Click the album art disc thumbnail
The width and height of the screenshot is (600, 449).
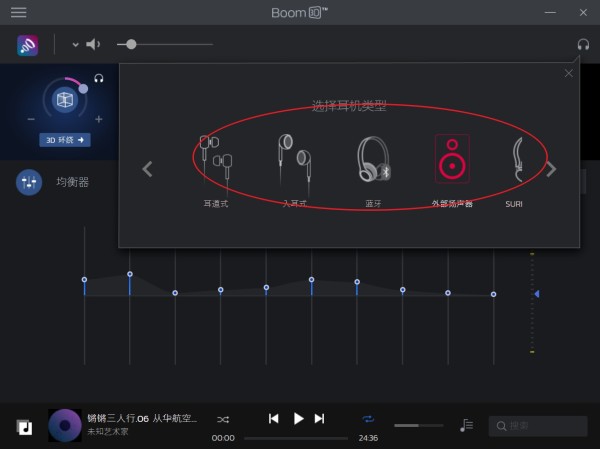pyautogui.click(x=65, y=425)
